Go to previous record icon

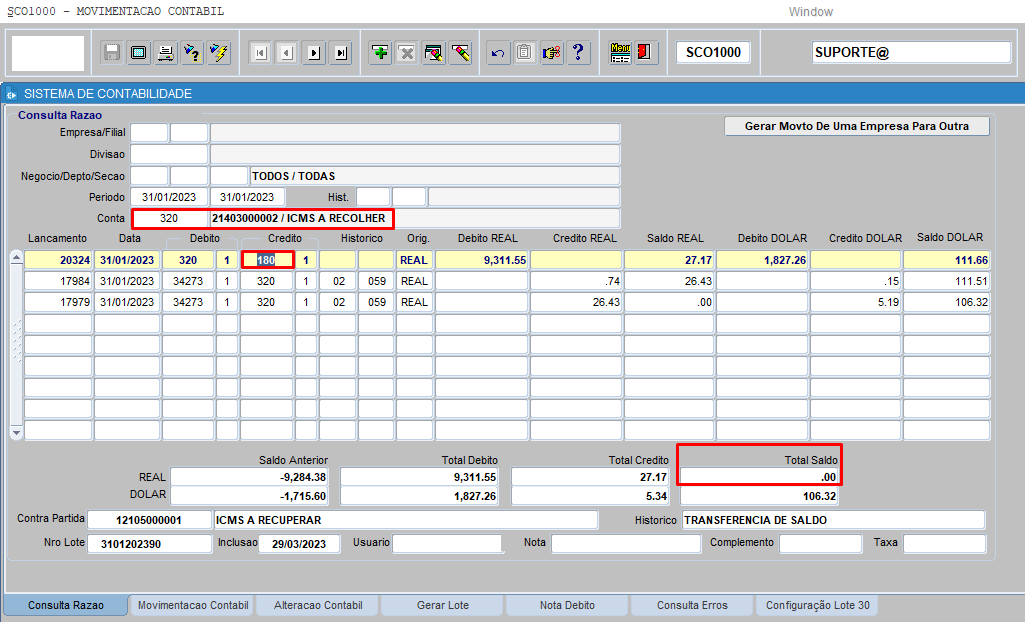click(x=287, y=52)
